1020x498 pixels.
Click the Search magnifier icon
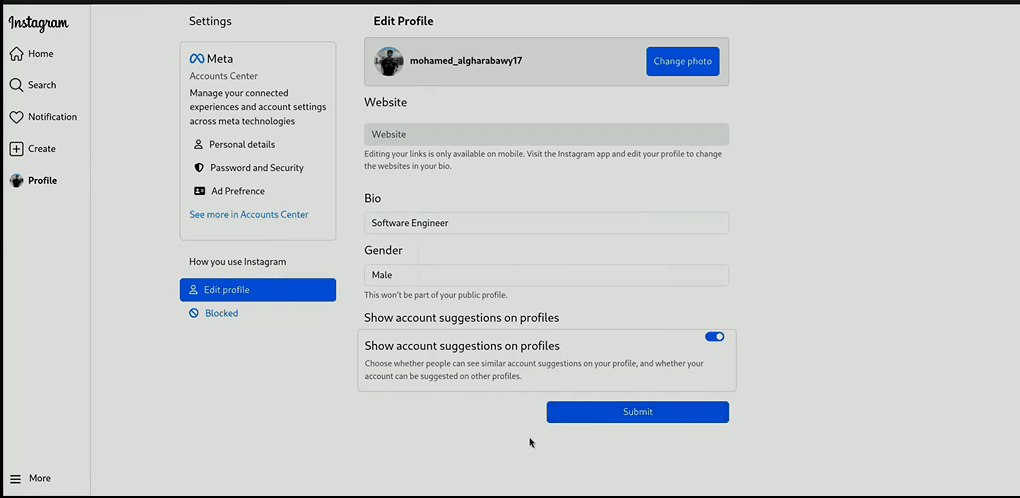click(16, 85)
